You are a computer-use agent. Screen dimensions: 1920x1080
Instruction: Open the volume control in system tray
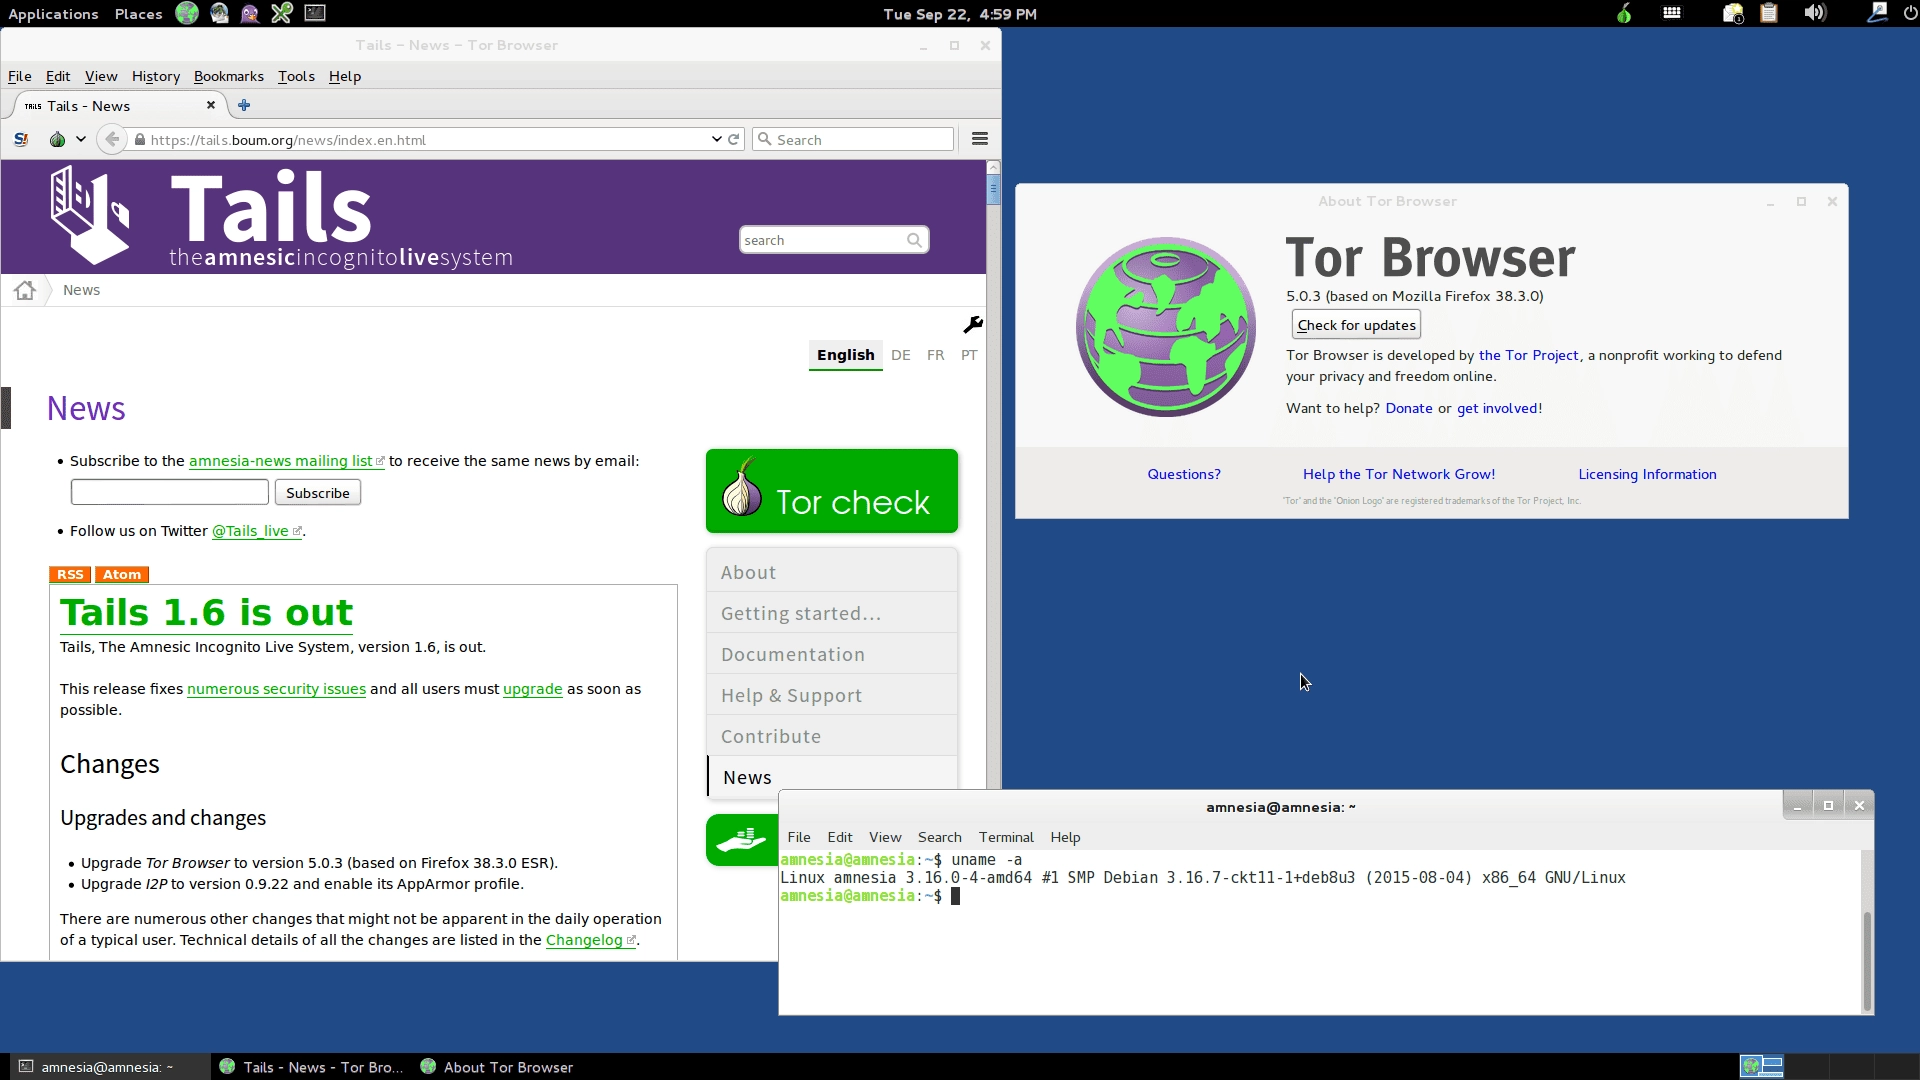tap(1815, 13)
